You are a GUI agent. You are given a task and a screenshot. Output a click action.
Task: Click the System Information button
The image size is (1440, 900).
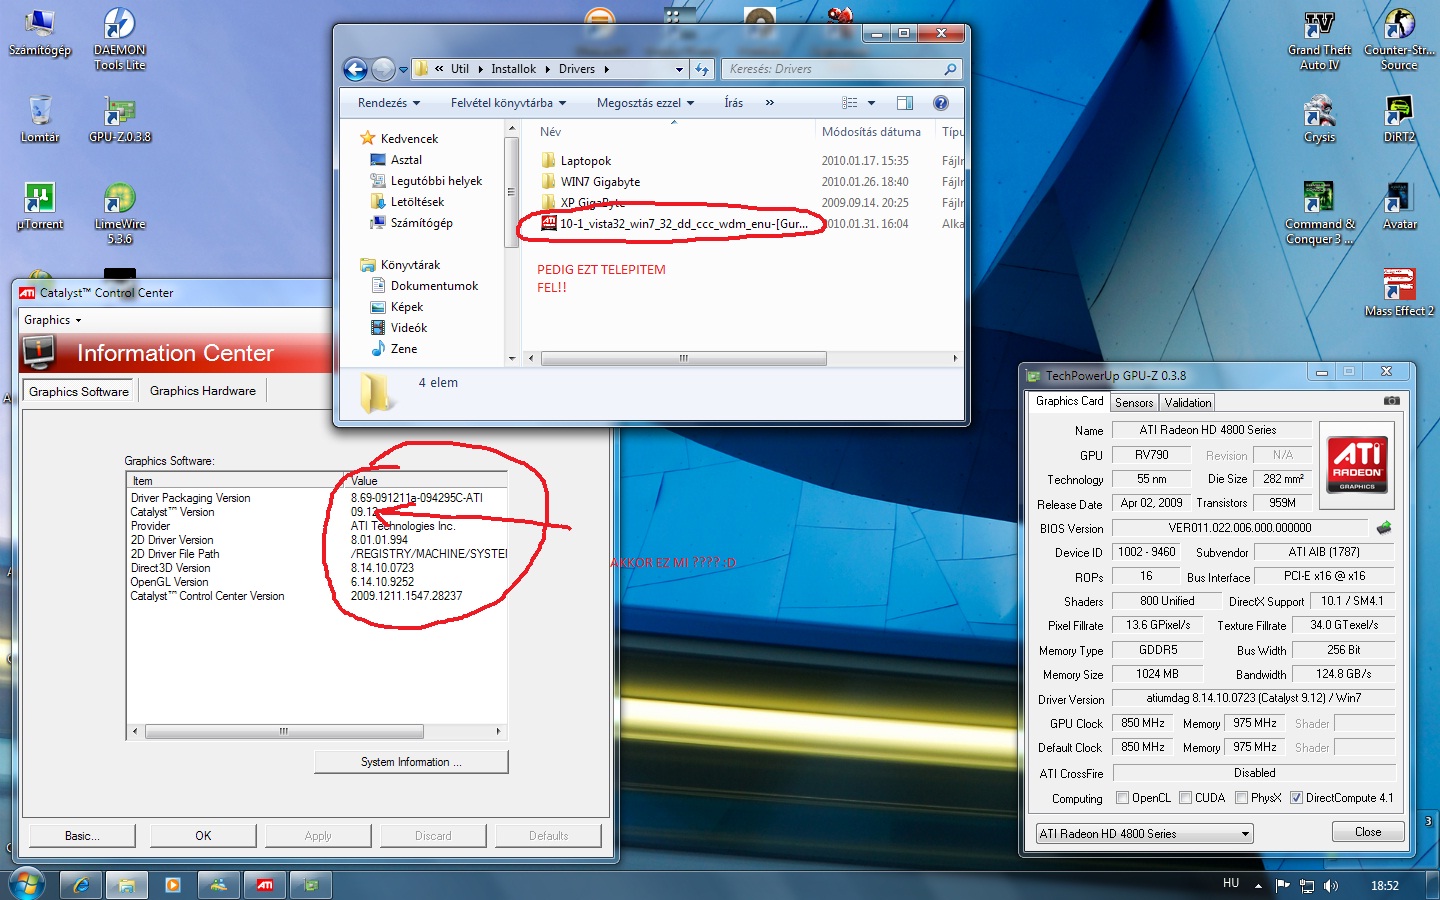411,762
